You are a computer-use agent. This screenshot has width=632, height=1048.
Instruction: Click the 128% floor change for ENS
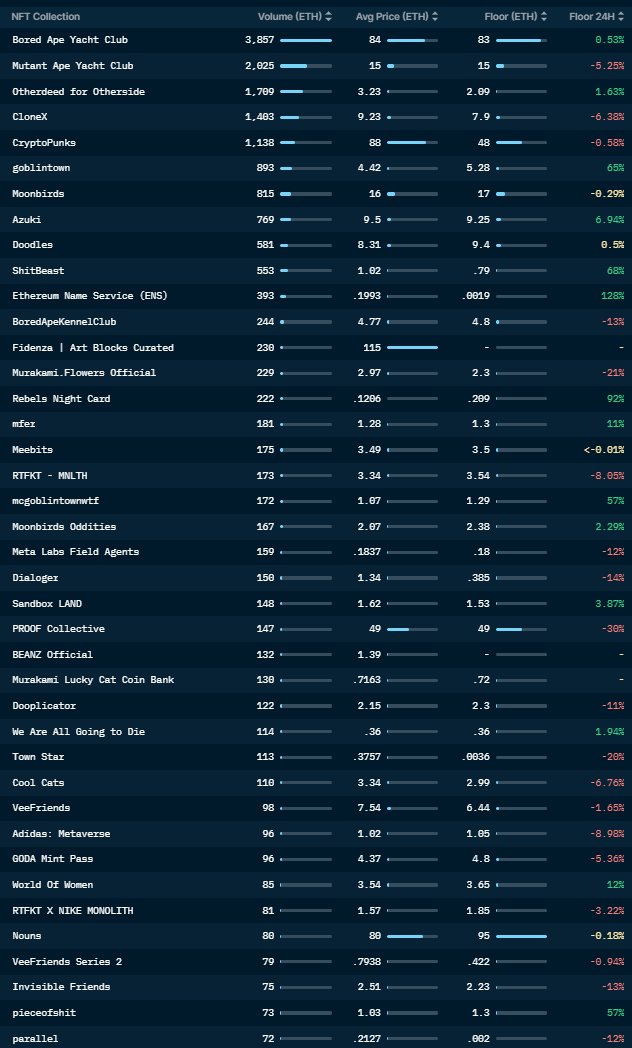coord(613,296)
